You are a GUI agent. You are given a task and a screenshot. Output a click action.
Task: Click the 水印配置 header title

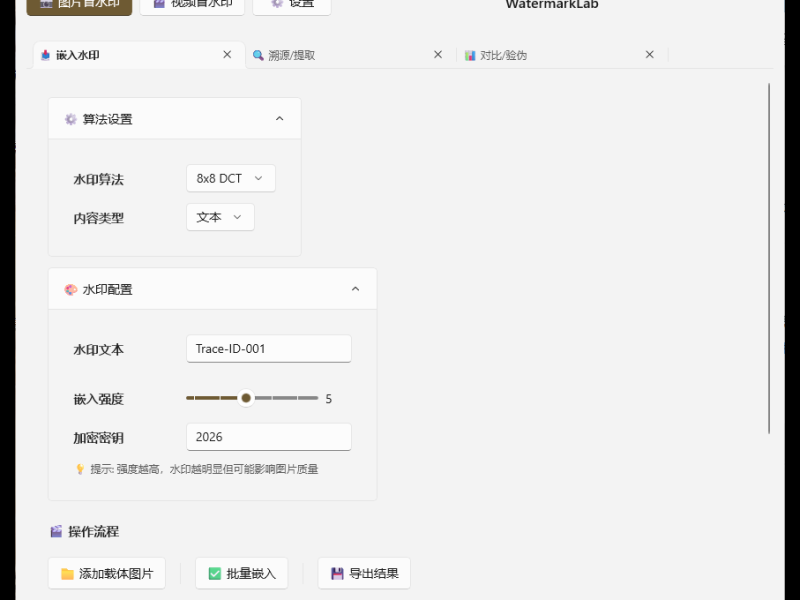(108, 289)
